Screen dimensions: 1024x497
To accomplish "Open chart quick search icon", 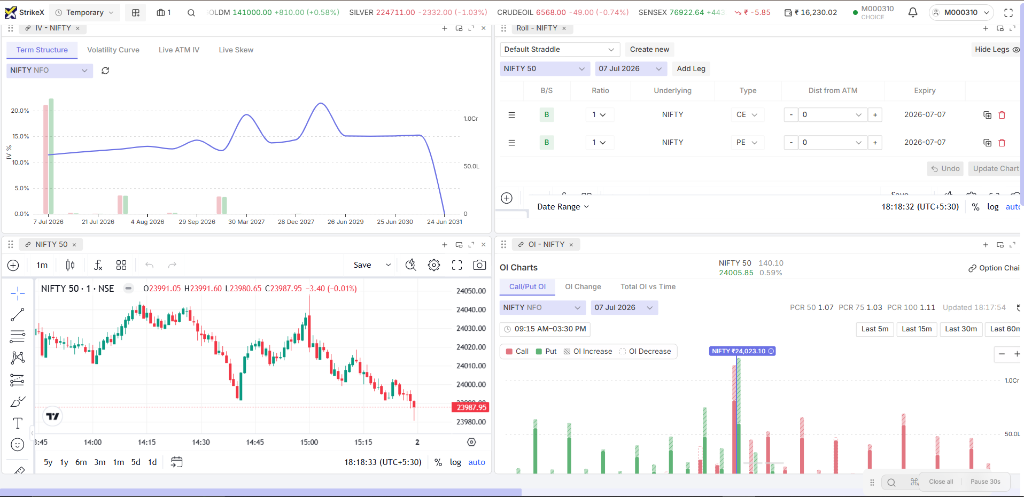I will (x=411, y=265).
